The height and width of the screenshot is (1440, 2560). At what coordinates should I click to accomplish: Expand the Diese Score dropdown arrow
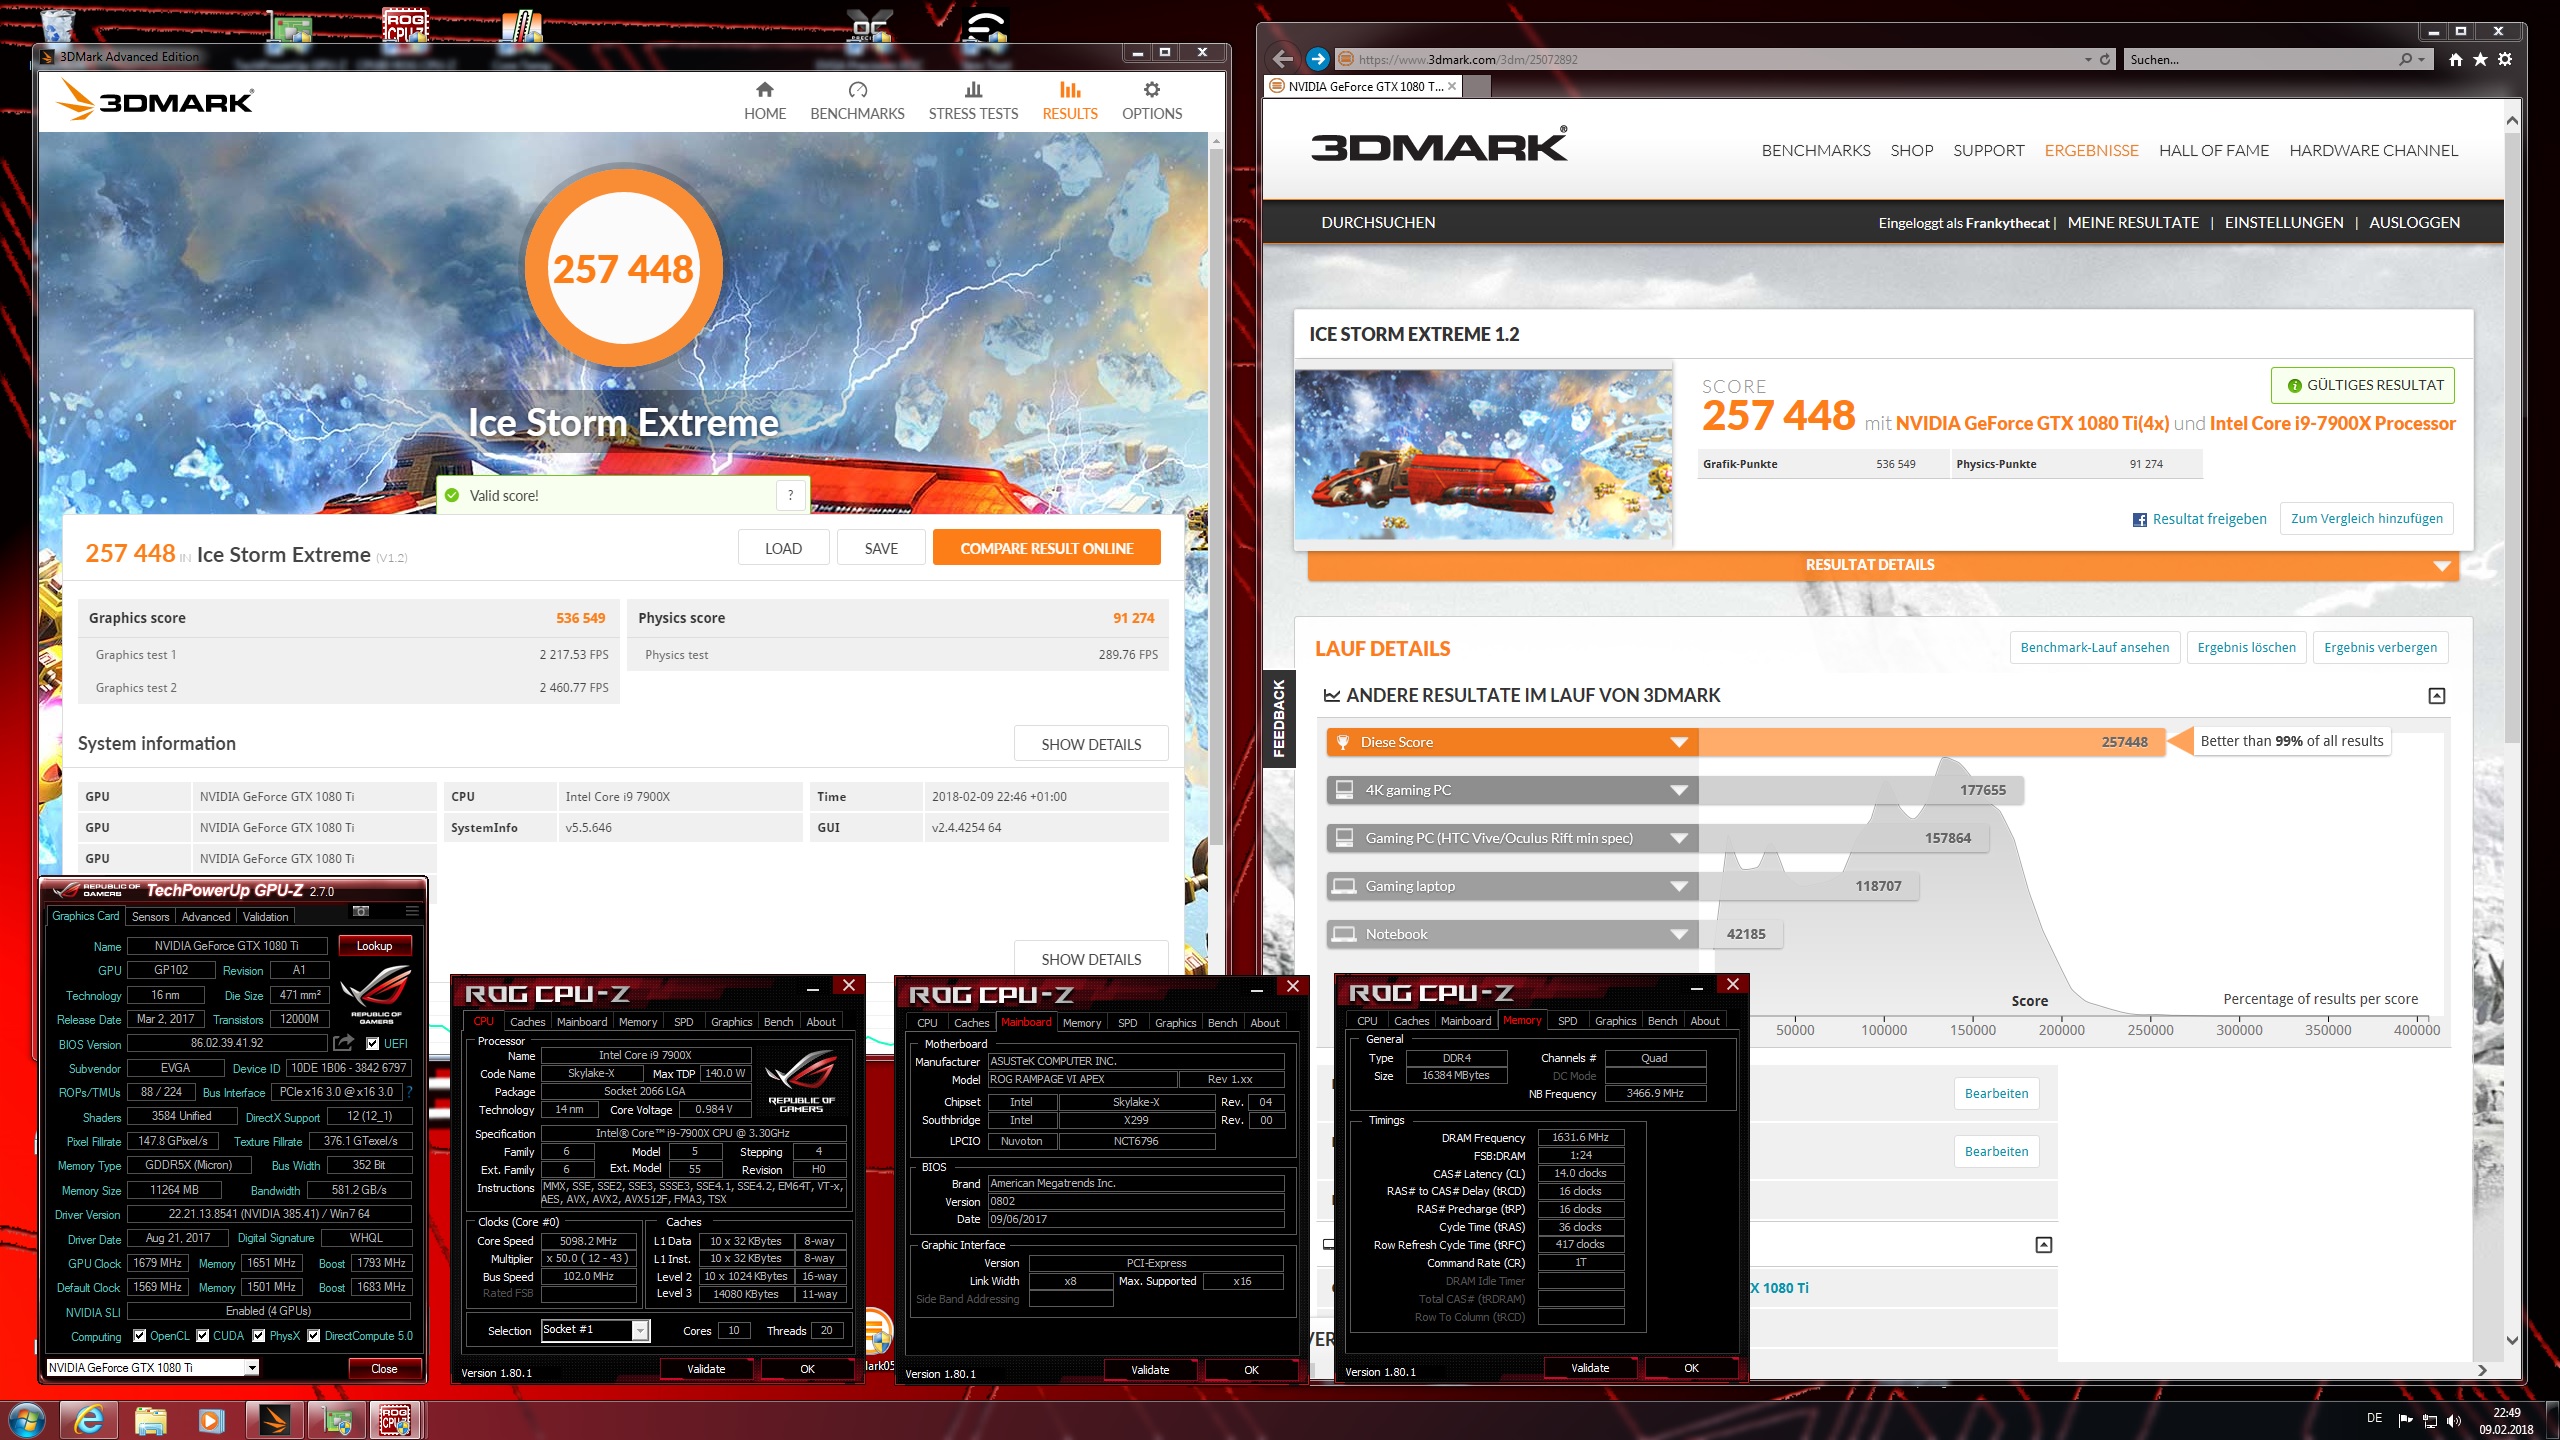tap(1679, 742)
